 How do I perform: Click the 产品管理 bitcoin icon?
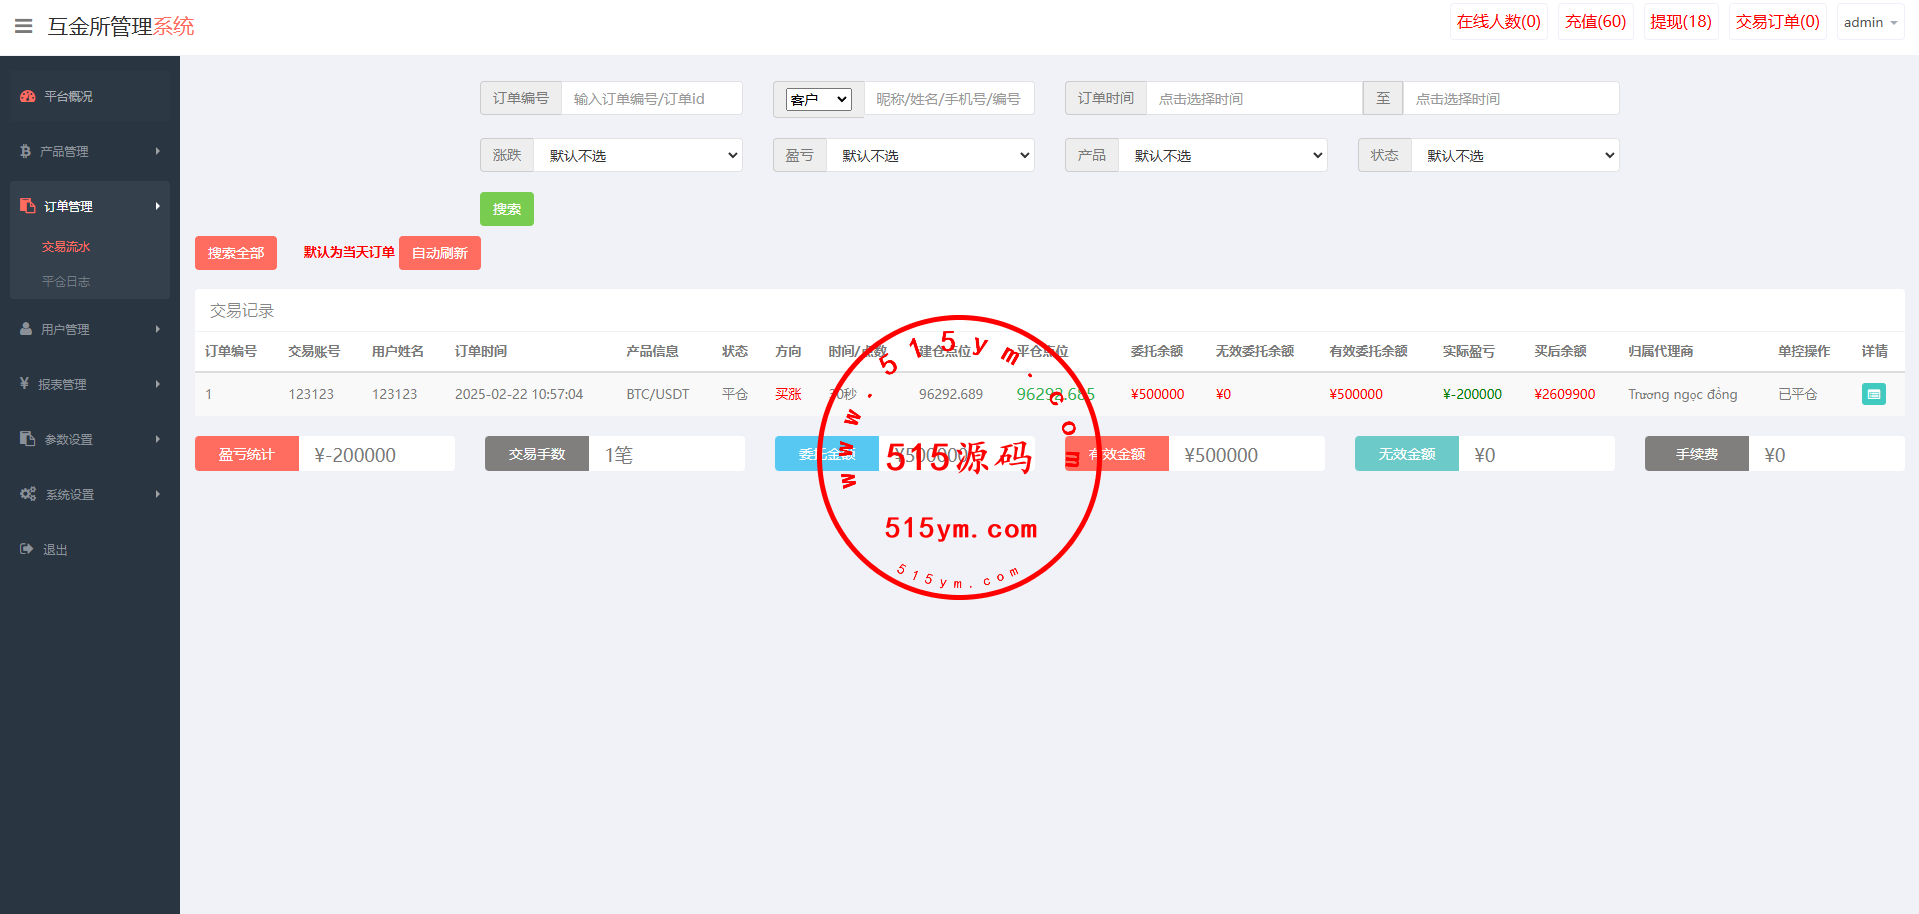(x=26, y=151)
